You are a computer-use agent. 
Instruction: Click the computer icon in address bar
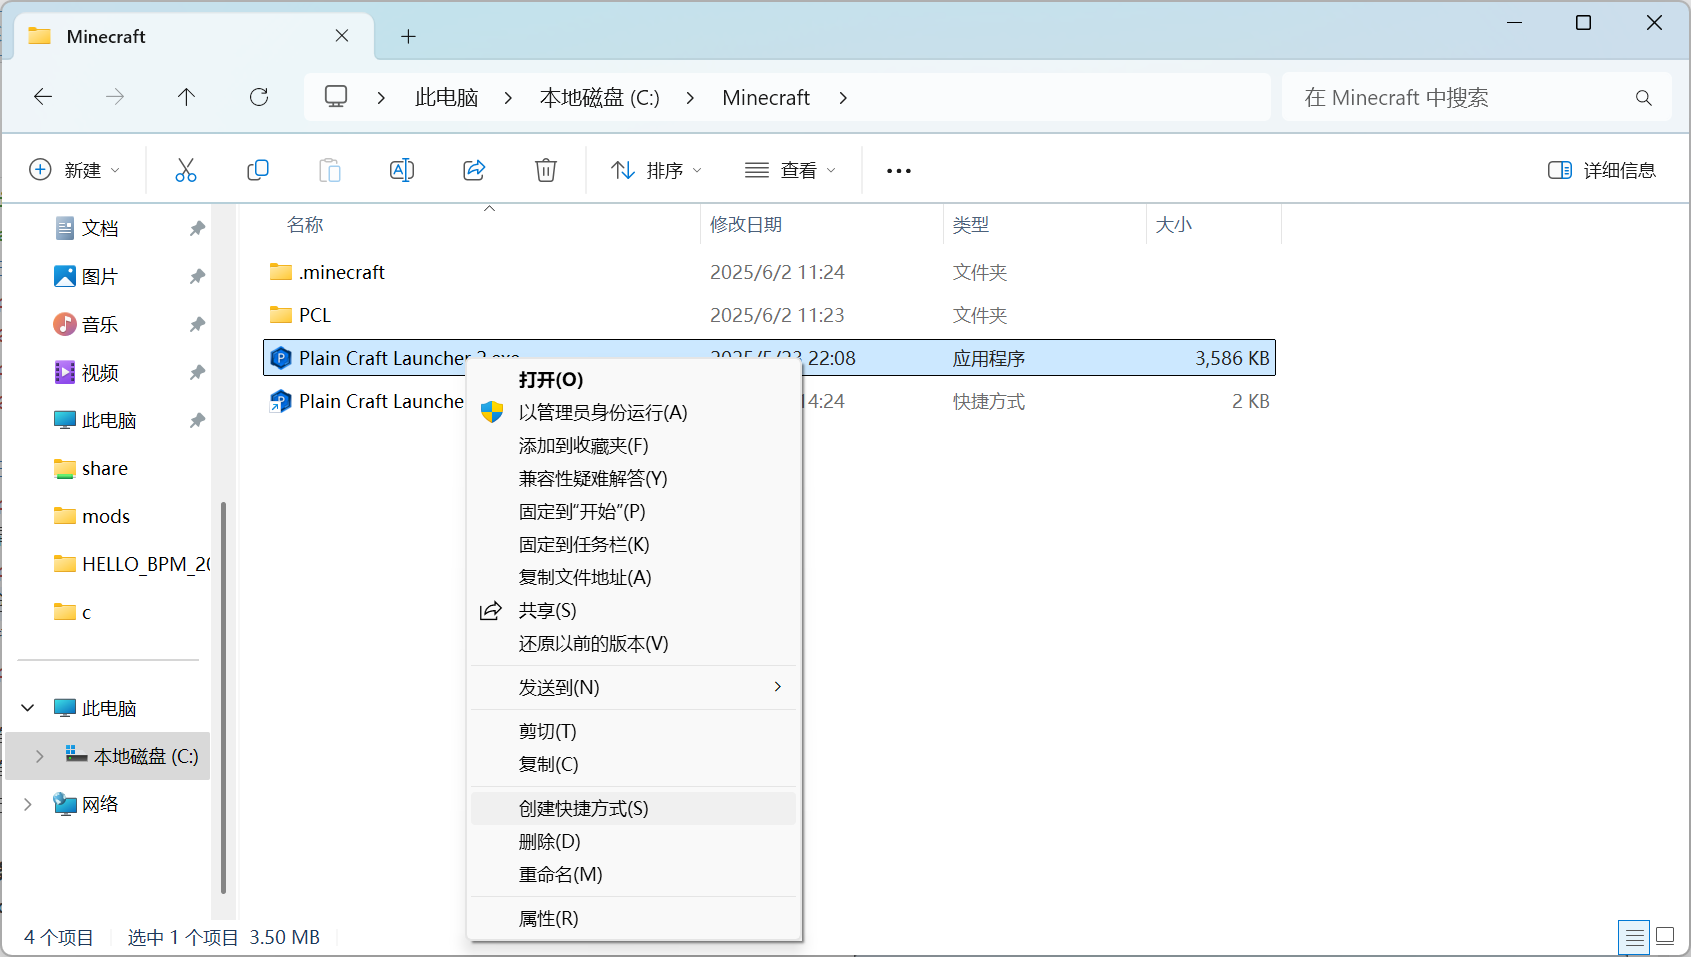click(336, 97)
